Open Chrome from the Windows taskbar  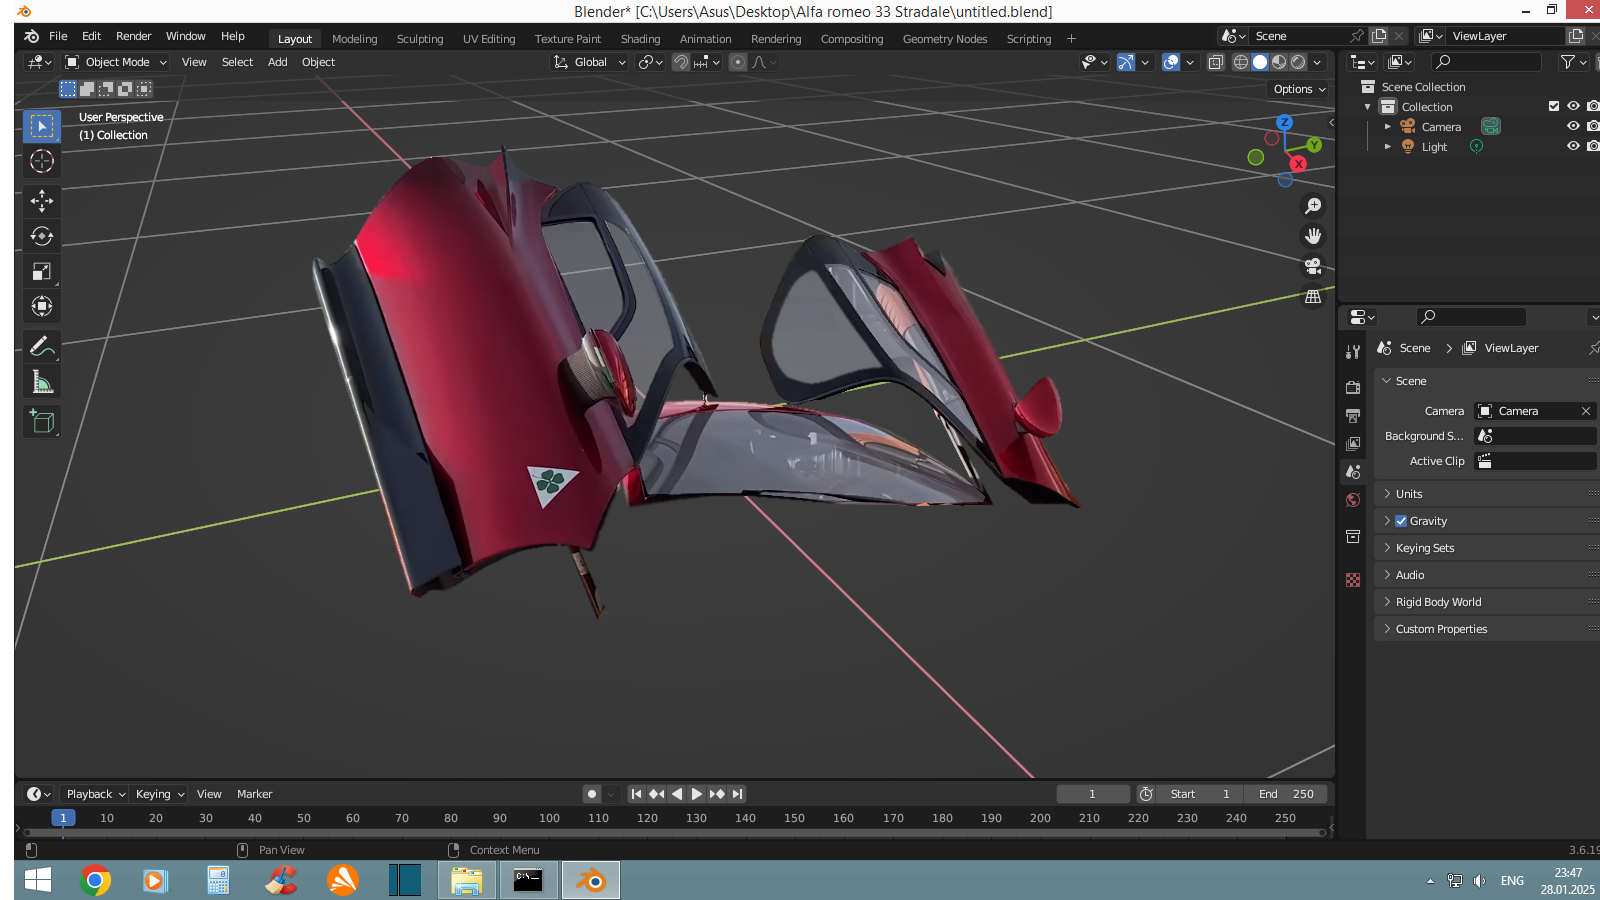click(x=95, y=880)
